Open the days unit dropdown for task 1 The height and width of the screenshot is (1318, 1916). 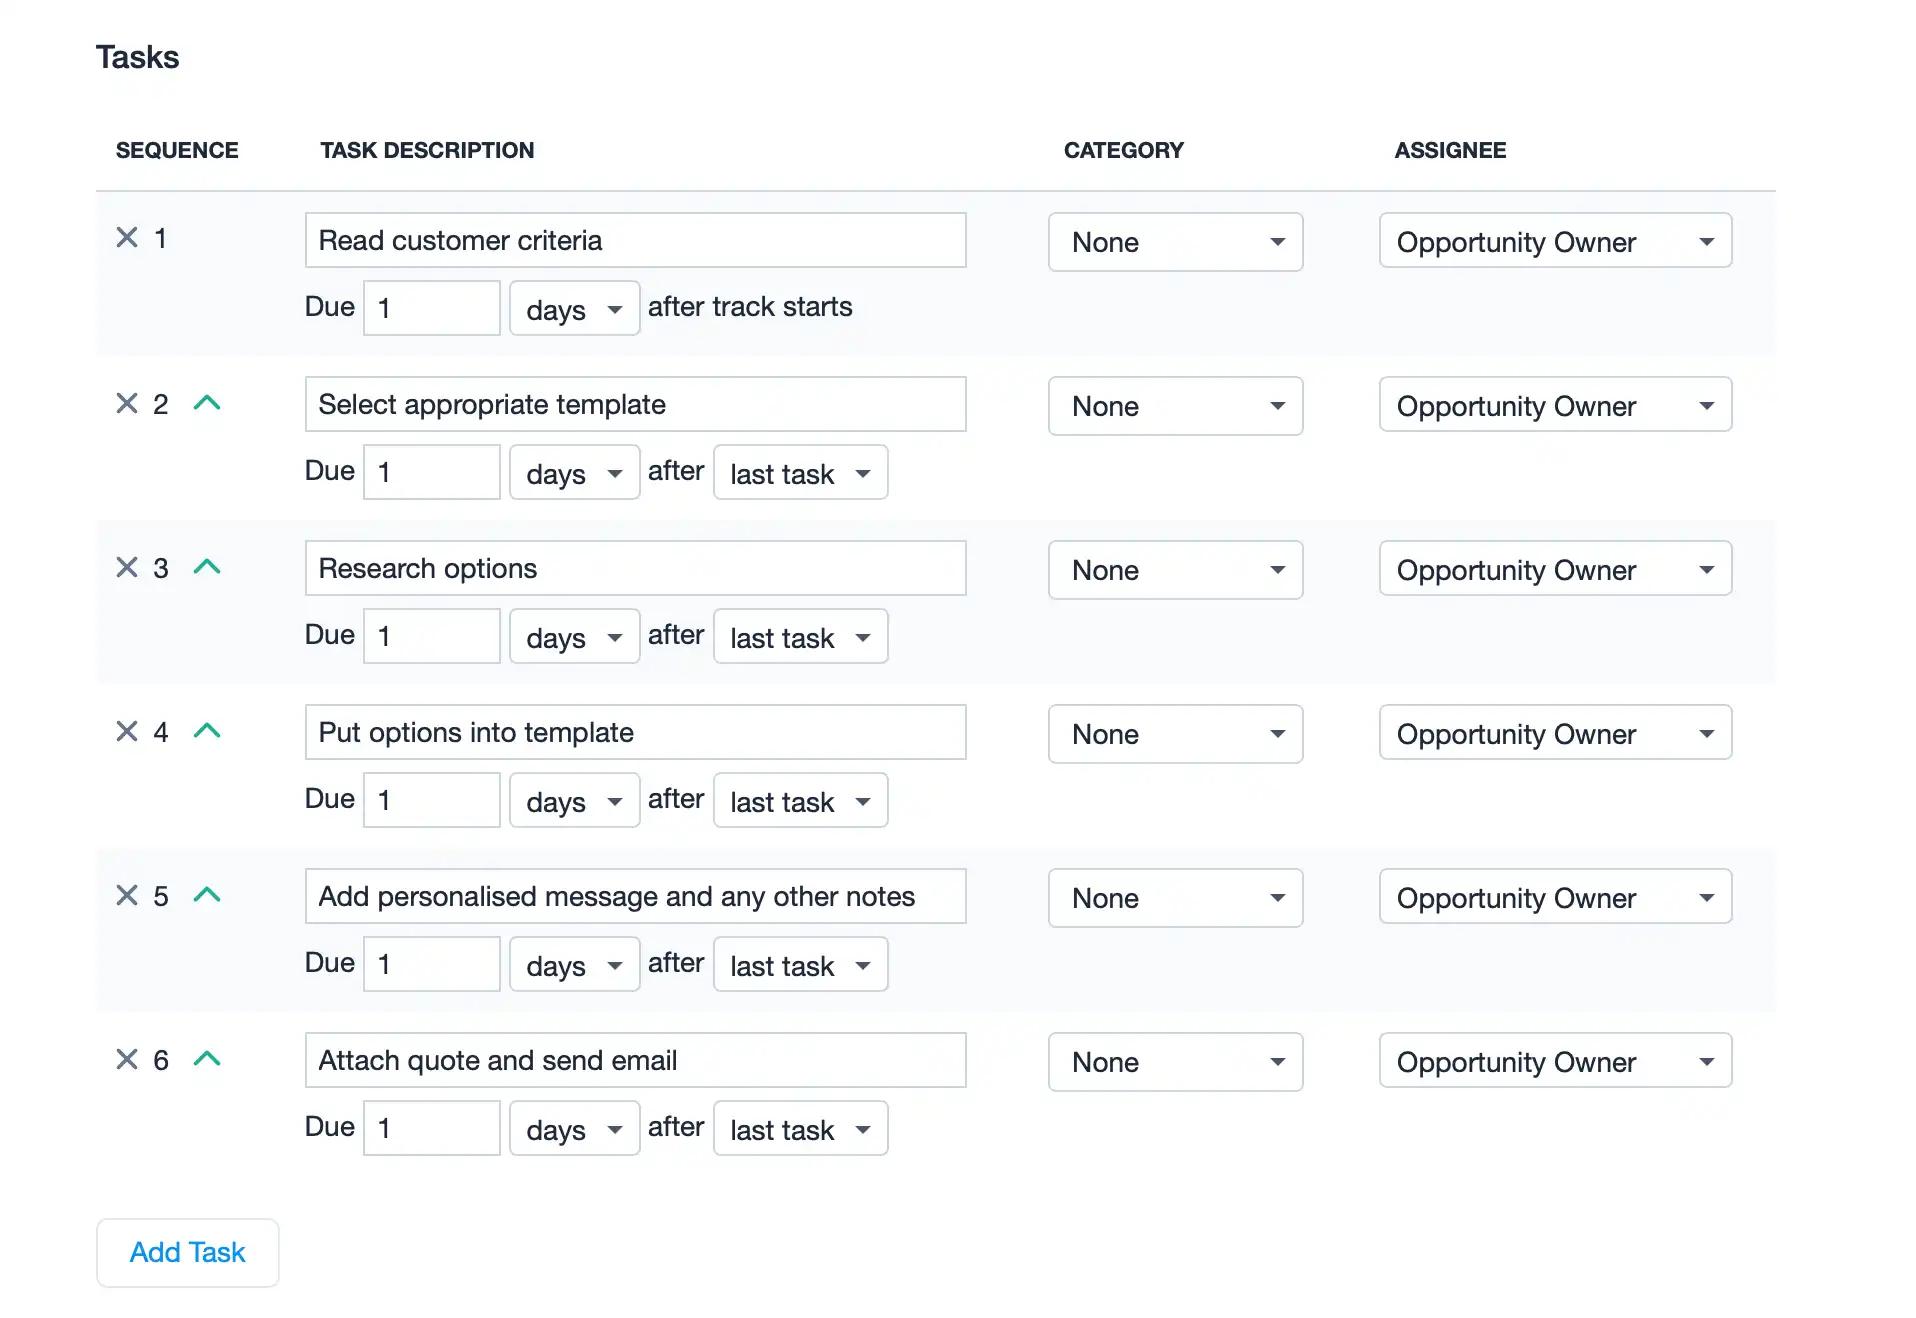(x=574, y=309)
